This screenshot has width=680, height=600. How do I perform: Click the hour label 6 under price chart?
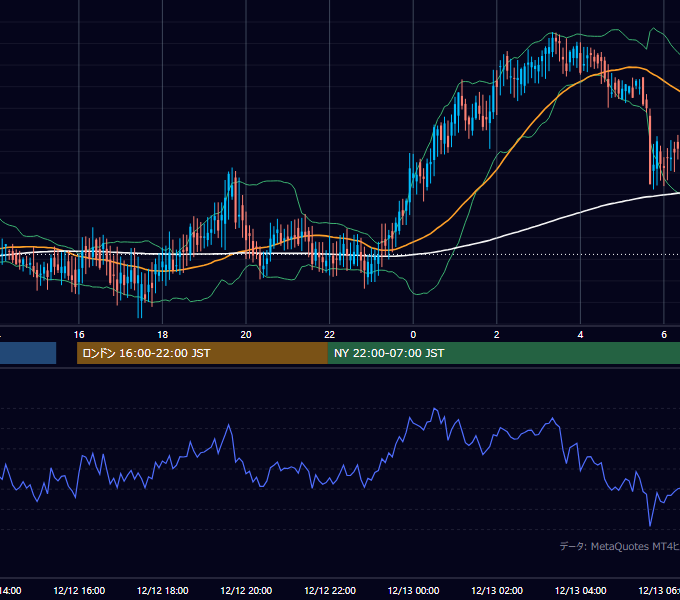click(664, 335)
